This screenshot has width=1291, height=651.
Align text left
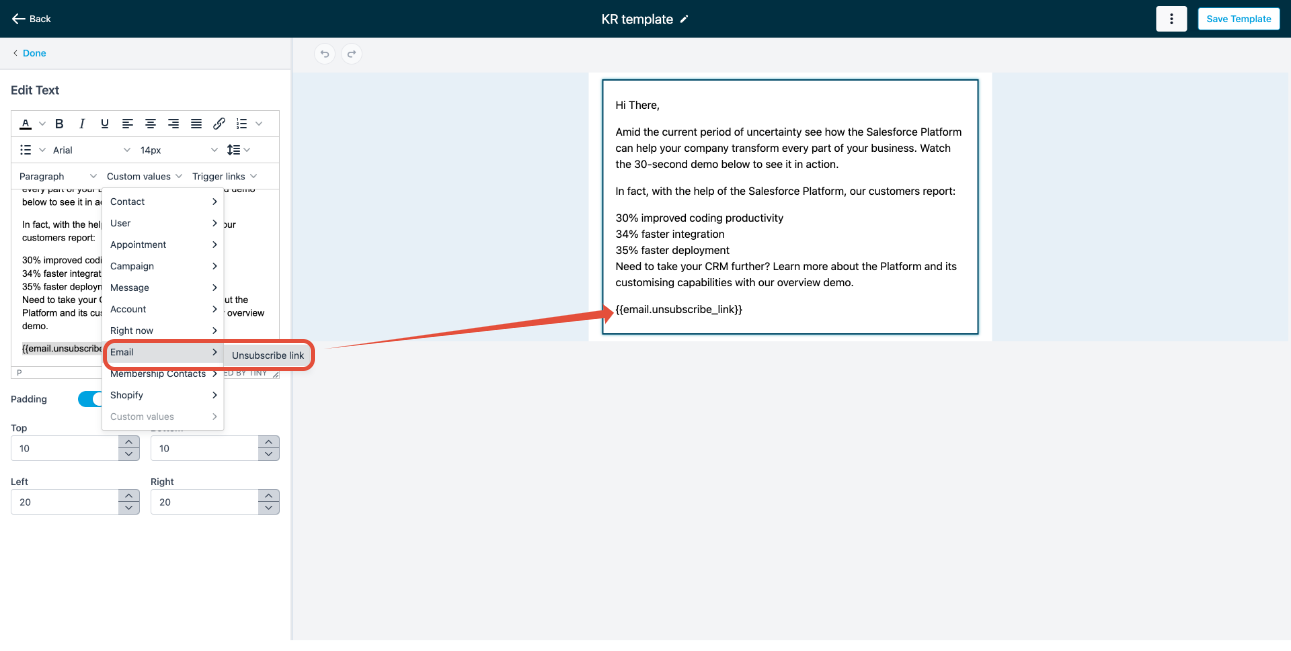[128, 124]
